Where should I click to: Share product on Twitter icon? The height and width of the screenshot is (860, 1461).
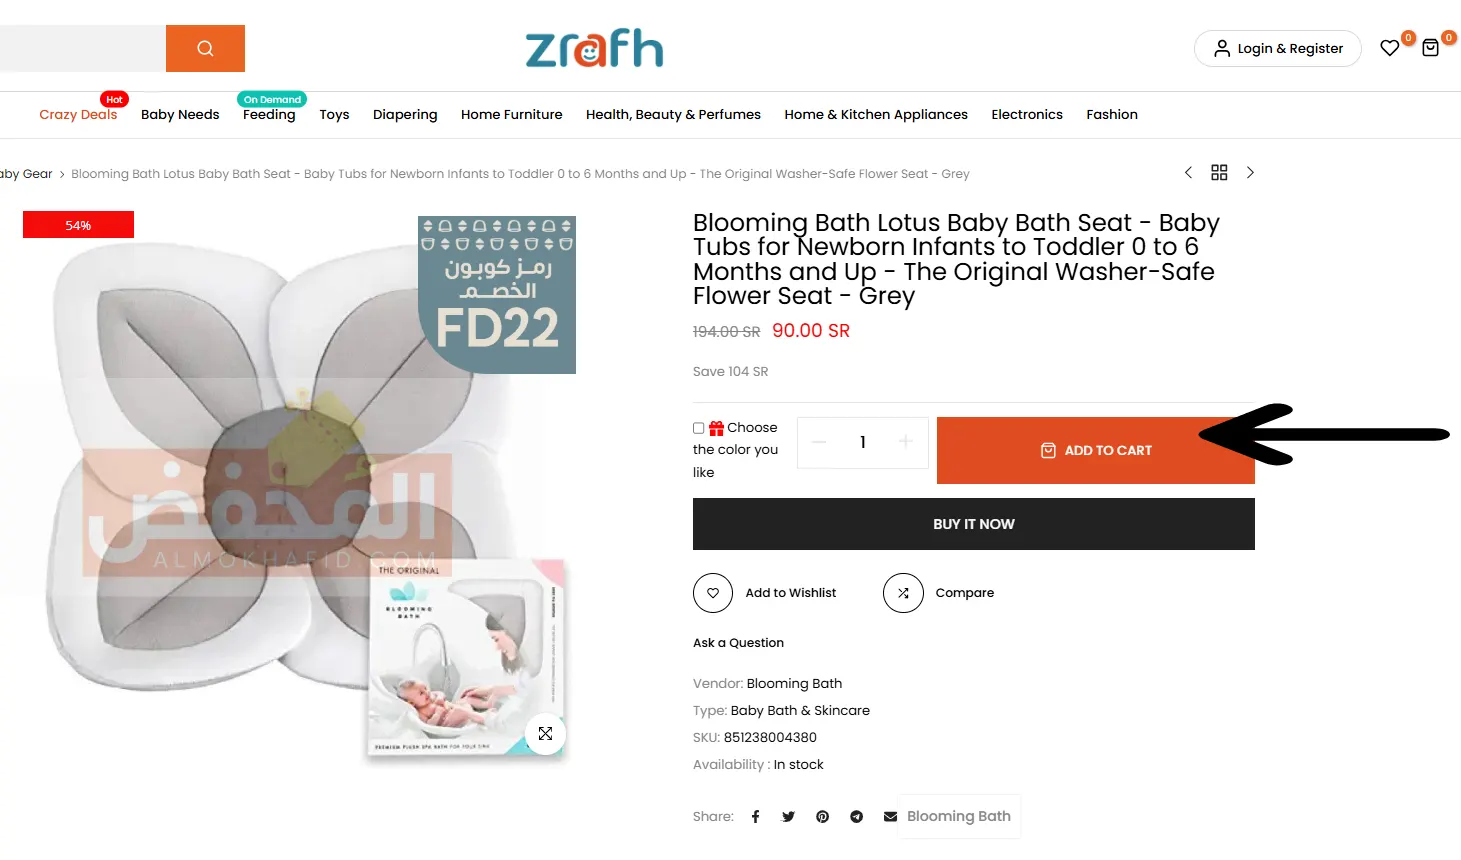click(x=789, y=817)
